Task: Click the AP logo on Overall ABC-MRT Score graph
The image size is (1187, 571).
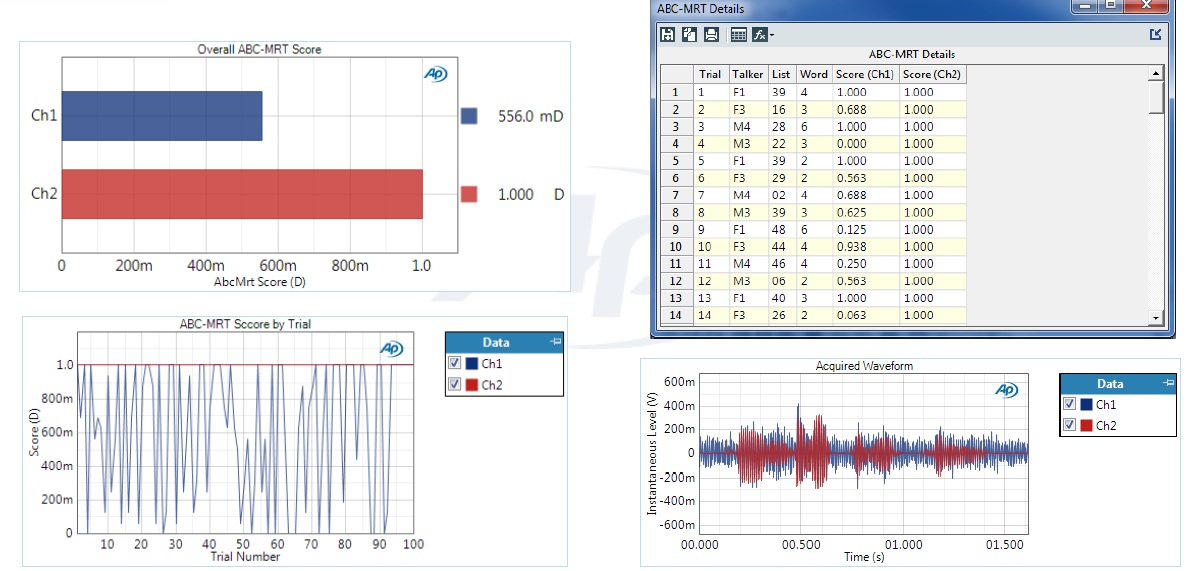Action: [435, 73]
